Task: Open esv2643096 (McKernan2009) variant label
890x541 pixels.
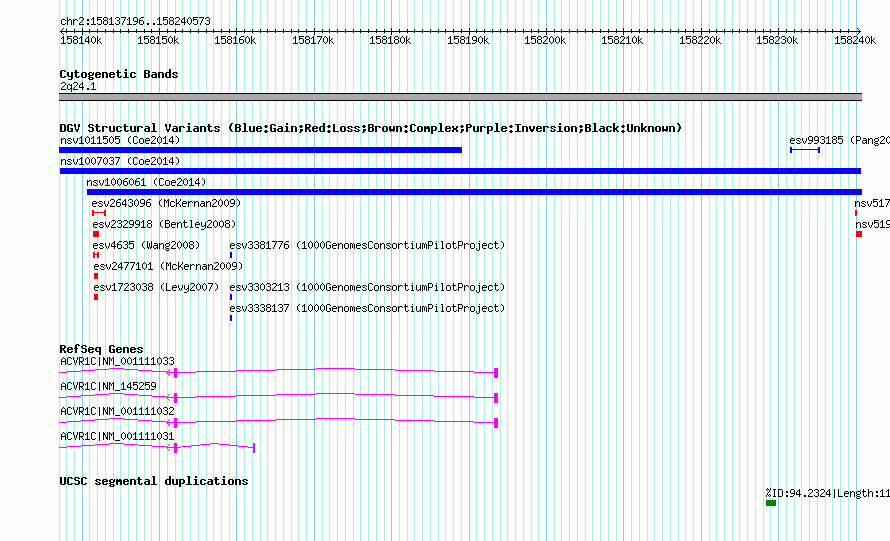Action: pos(166,203)
